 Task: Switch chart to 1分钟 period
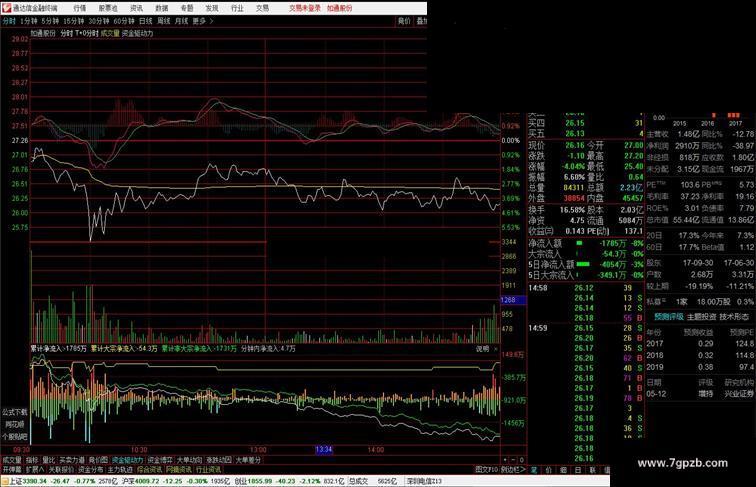(29, 21)
